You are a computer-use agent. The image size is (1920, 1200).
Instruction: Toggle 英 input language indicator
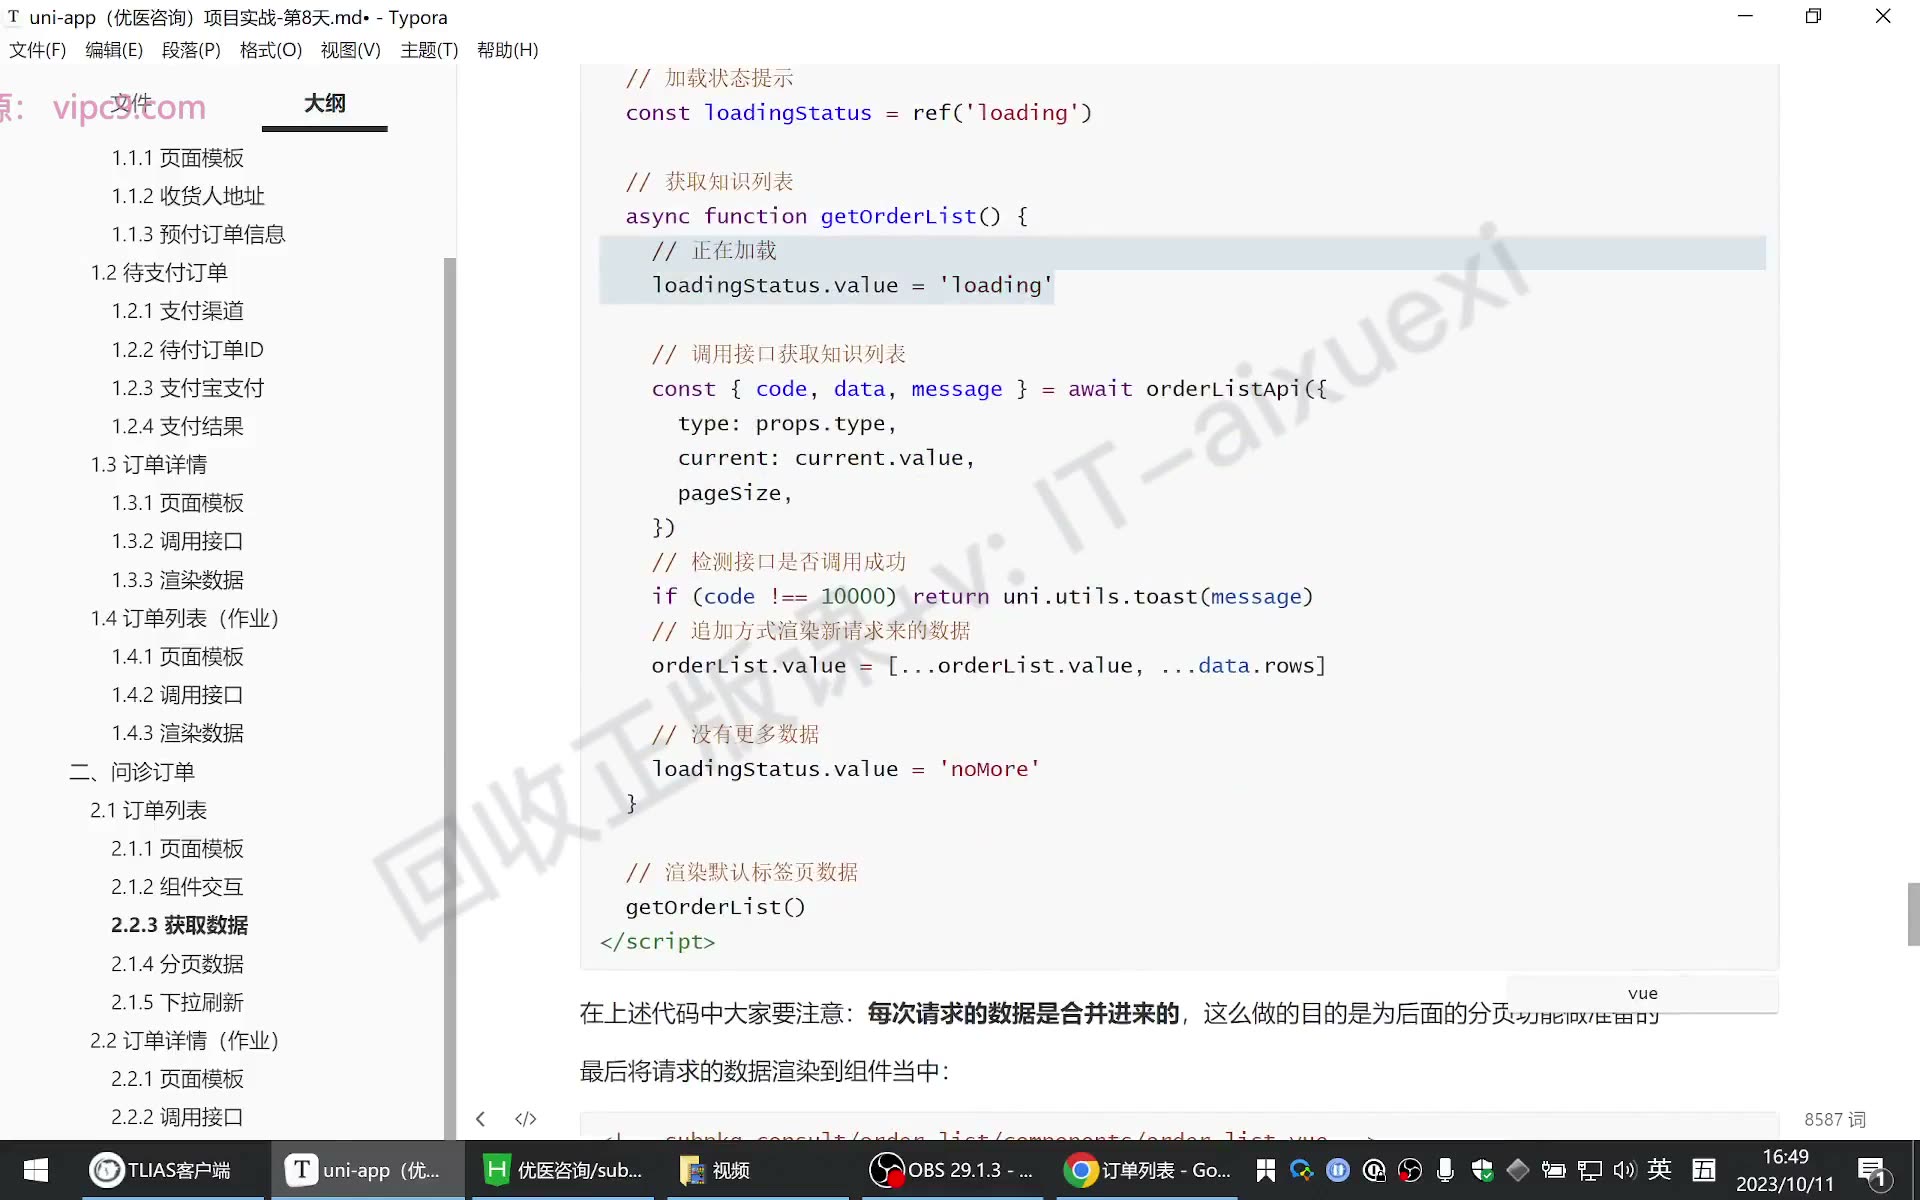pyautogui.click(x=1660, y=1169)
